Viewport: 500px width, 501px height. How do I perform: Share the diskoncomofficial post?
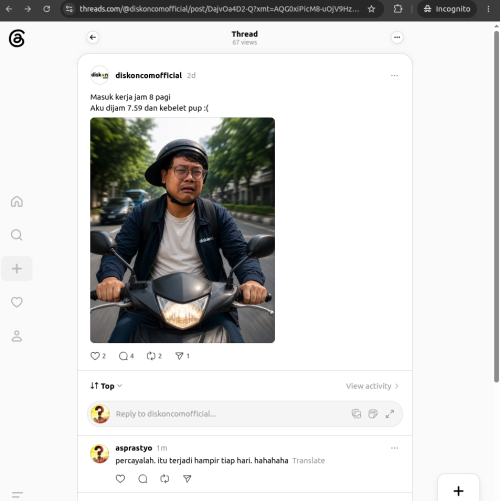[182, 356]
